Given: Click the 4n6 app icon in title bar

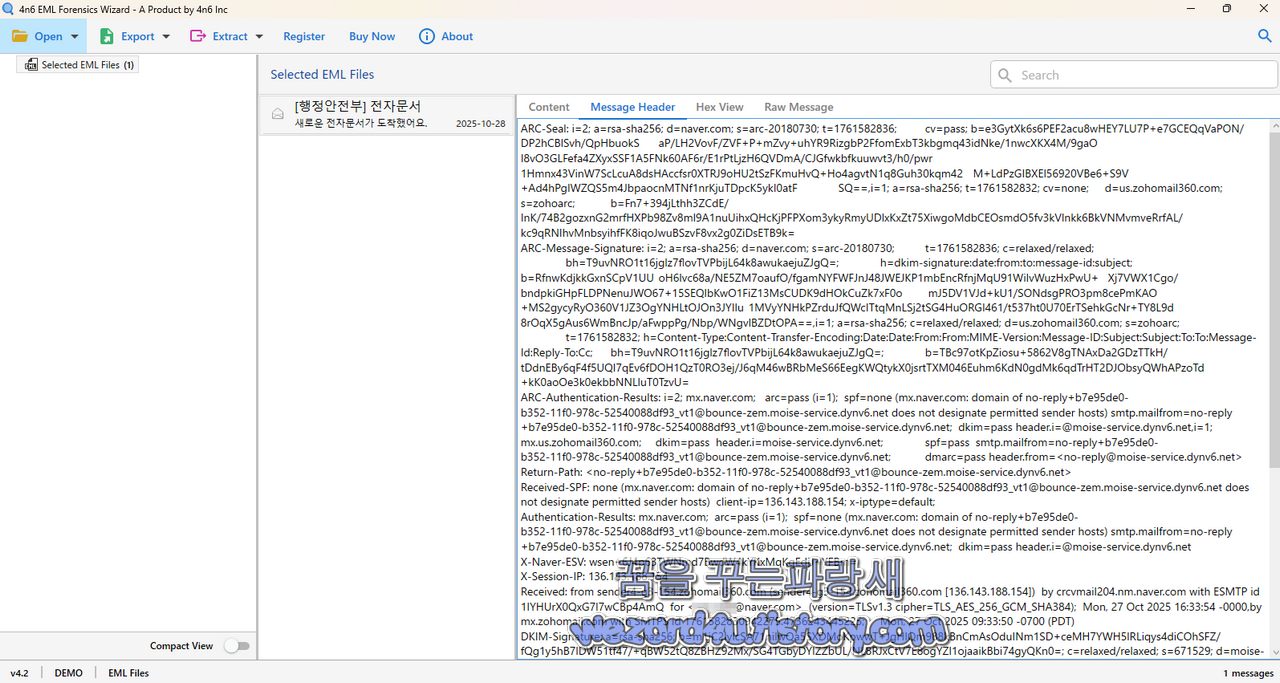Looking at the screenshot, I should (9, 8).
